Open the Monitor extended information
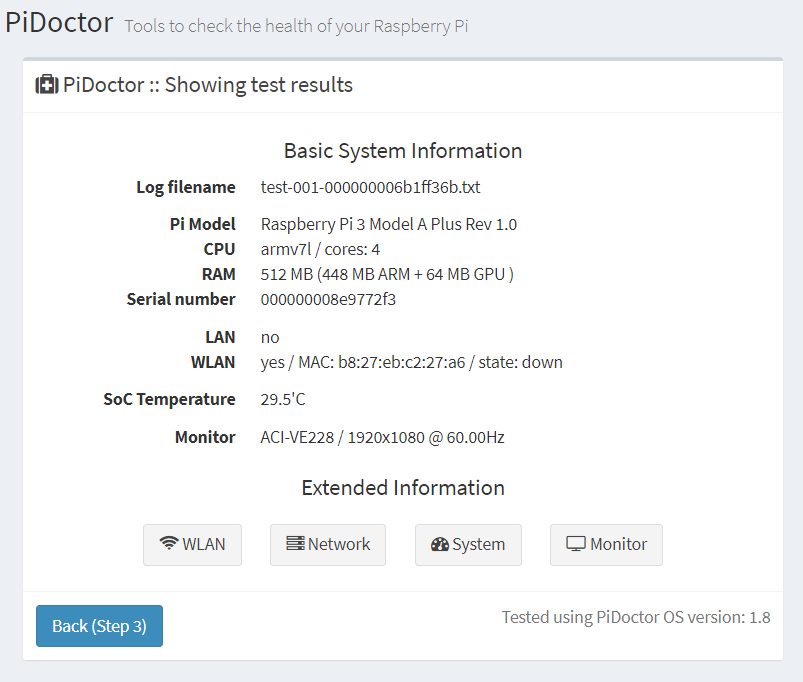The width and height of the screenshot is (803, 682). click(x=605, y=544)
